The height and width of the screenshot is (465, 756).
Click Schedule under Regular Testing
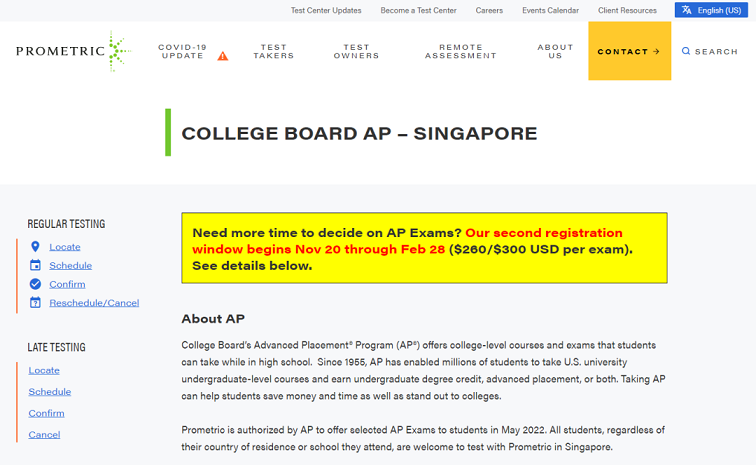coord(70,266)
